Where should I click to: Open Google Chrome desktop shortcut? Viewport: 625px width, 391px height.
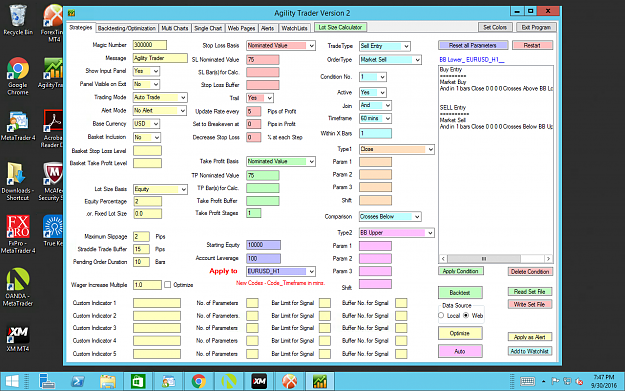coord(18,76)
